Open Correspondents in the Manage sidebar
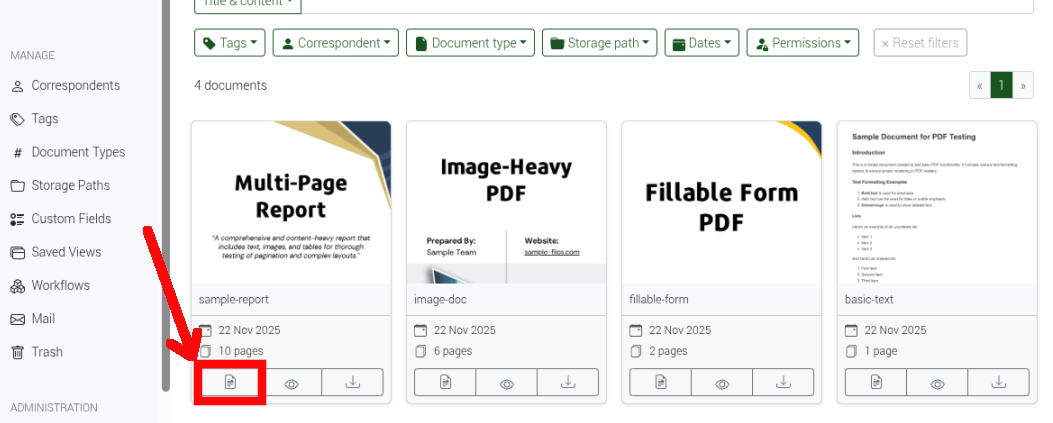The width and height of the screenshot is (1053, 423). click(65, 85)
